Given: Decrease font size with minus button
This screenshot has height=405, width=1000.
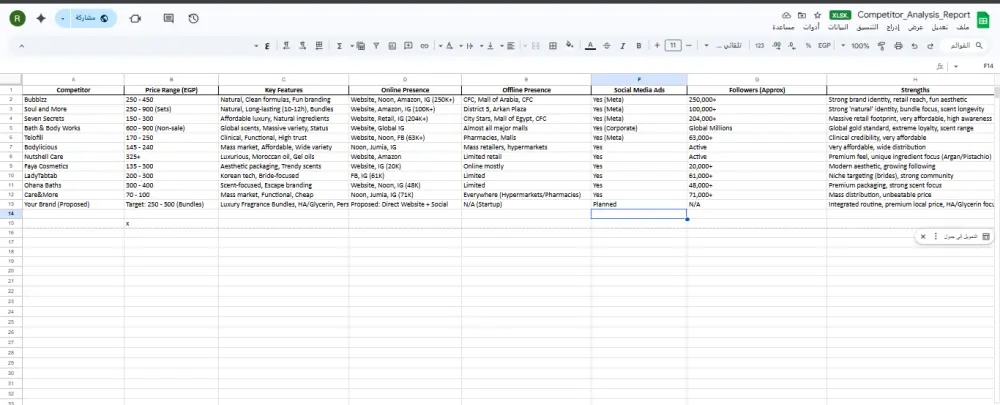Looking at the screenshot, I should click(689, 46).
